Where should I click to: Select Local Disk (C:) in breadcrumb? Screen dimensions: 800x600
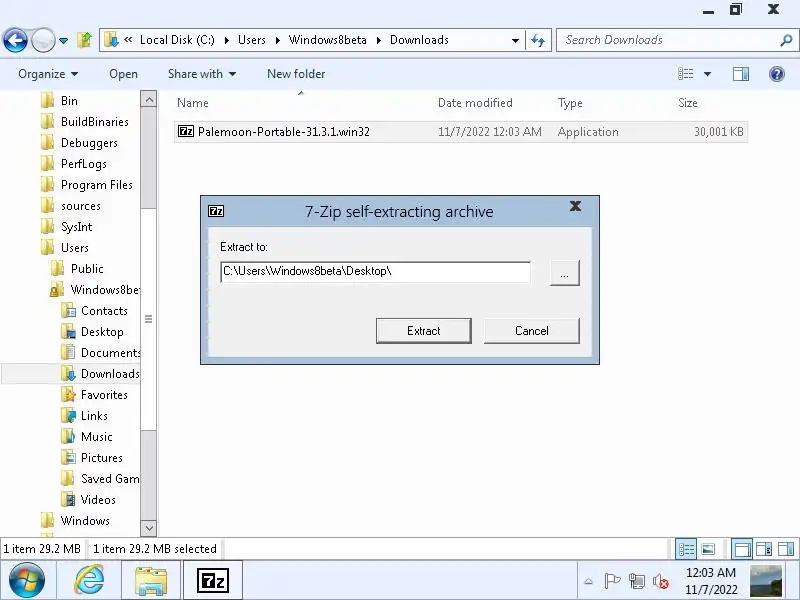pos(177,40)
